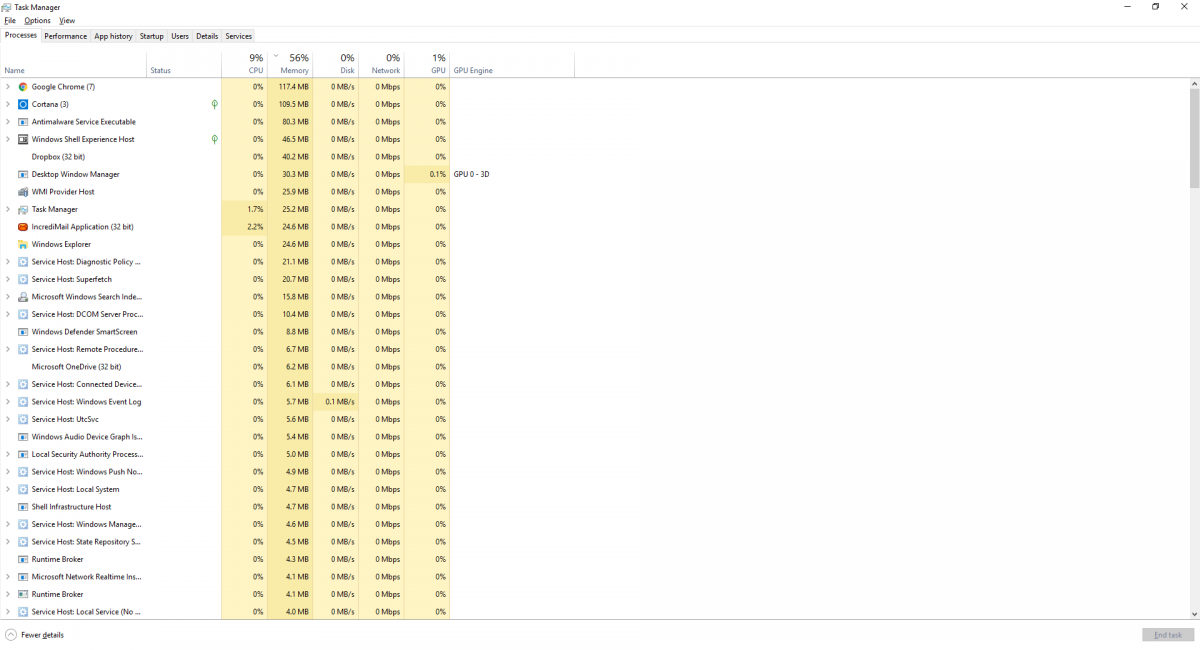Open the File menu
Viewport: 1200px width, 650px height.
point(10,20)
